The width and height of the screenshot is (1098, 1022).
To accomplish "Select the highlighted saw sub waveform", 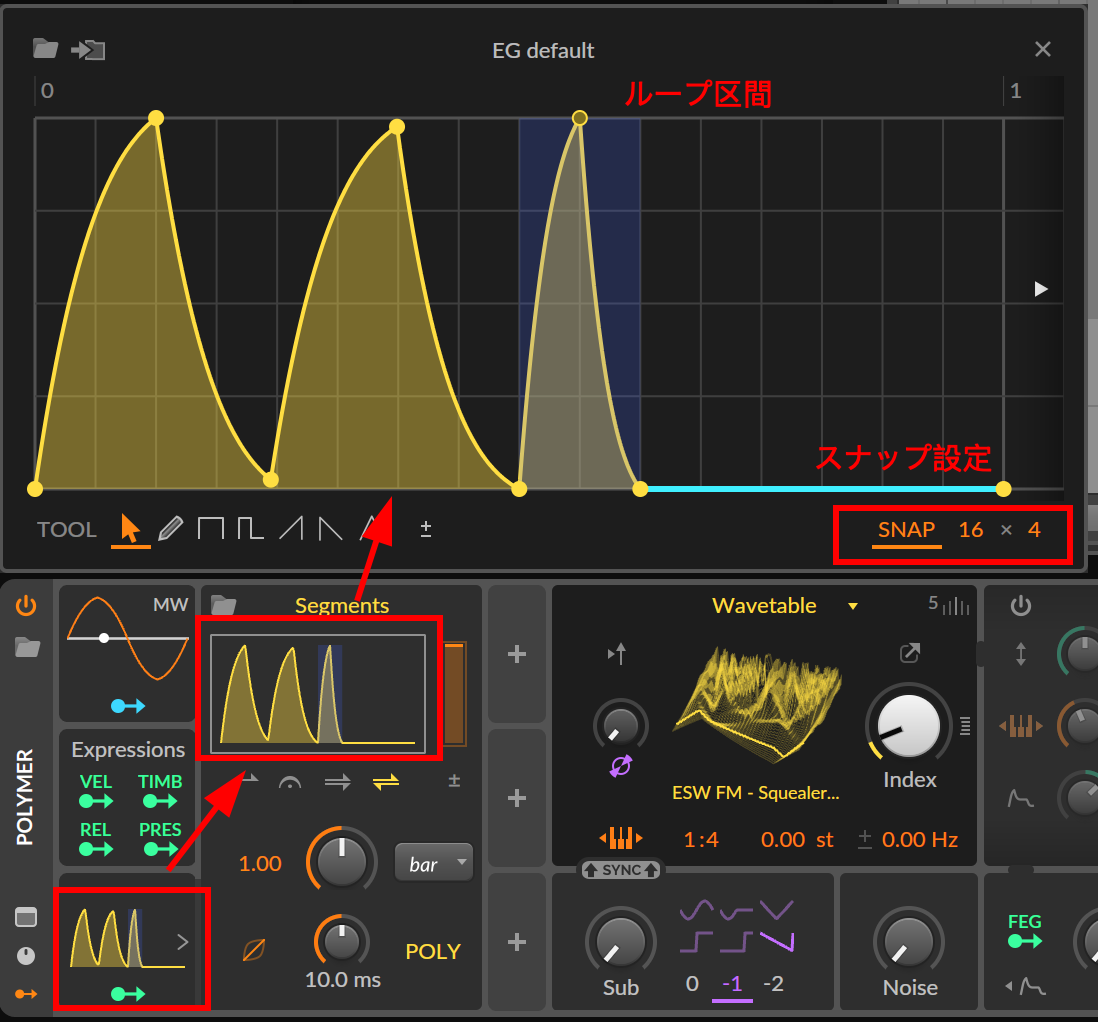I will coord(777,941).
